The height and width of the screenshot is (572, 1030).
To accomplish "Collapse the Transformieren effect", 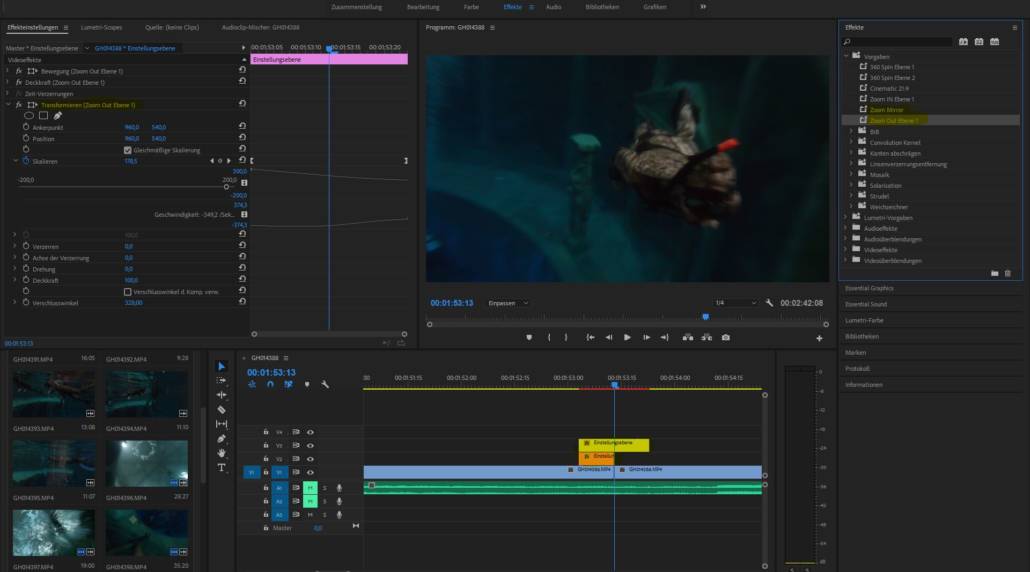I will coord(8,104).
